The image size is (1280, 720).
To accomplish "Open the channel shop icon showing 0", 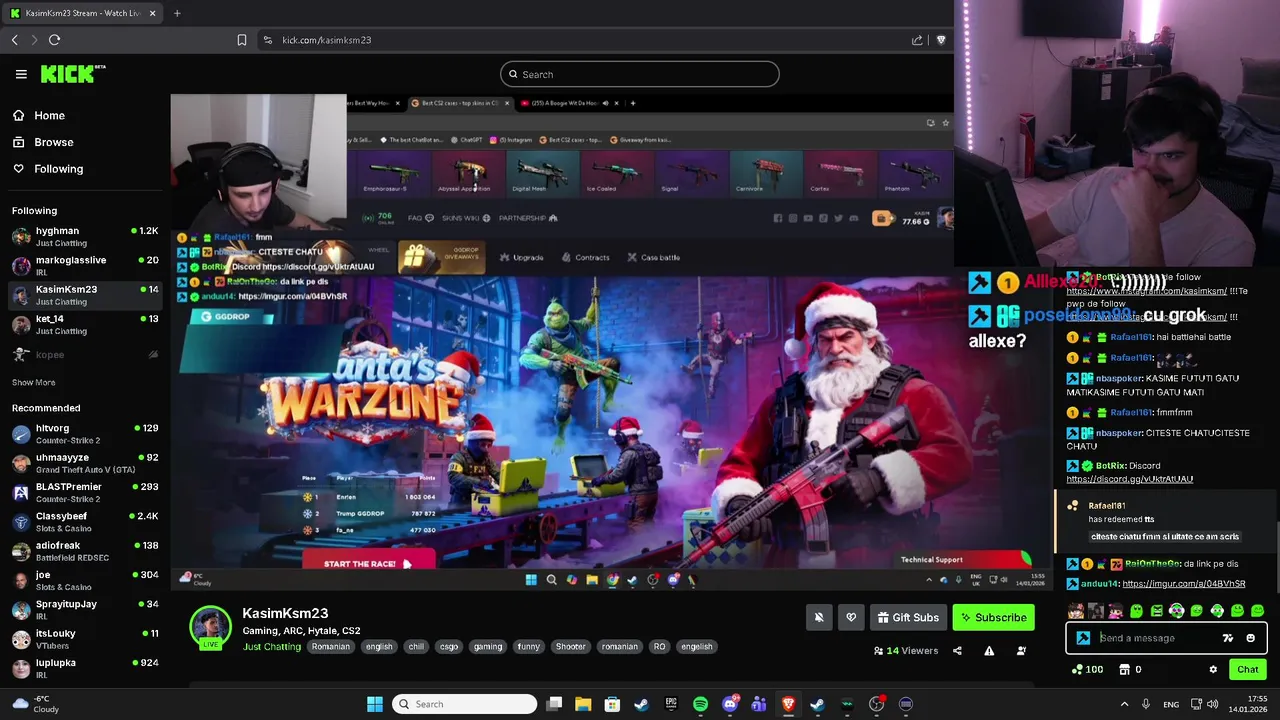I will point(1130,670).
